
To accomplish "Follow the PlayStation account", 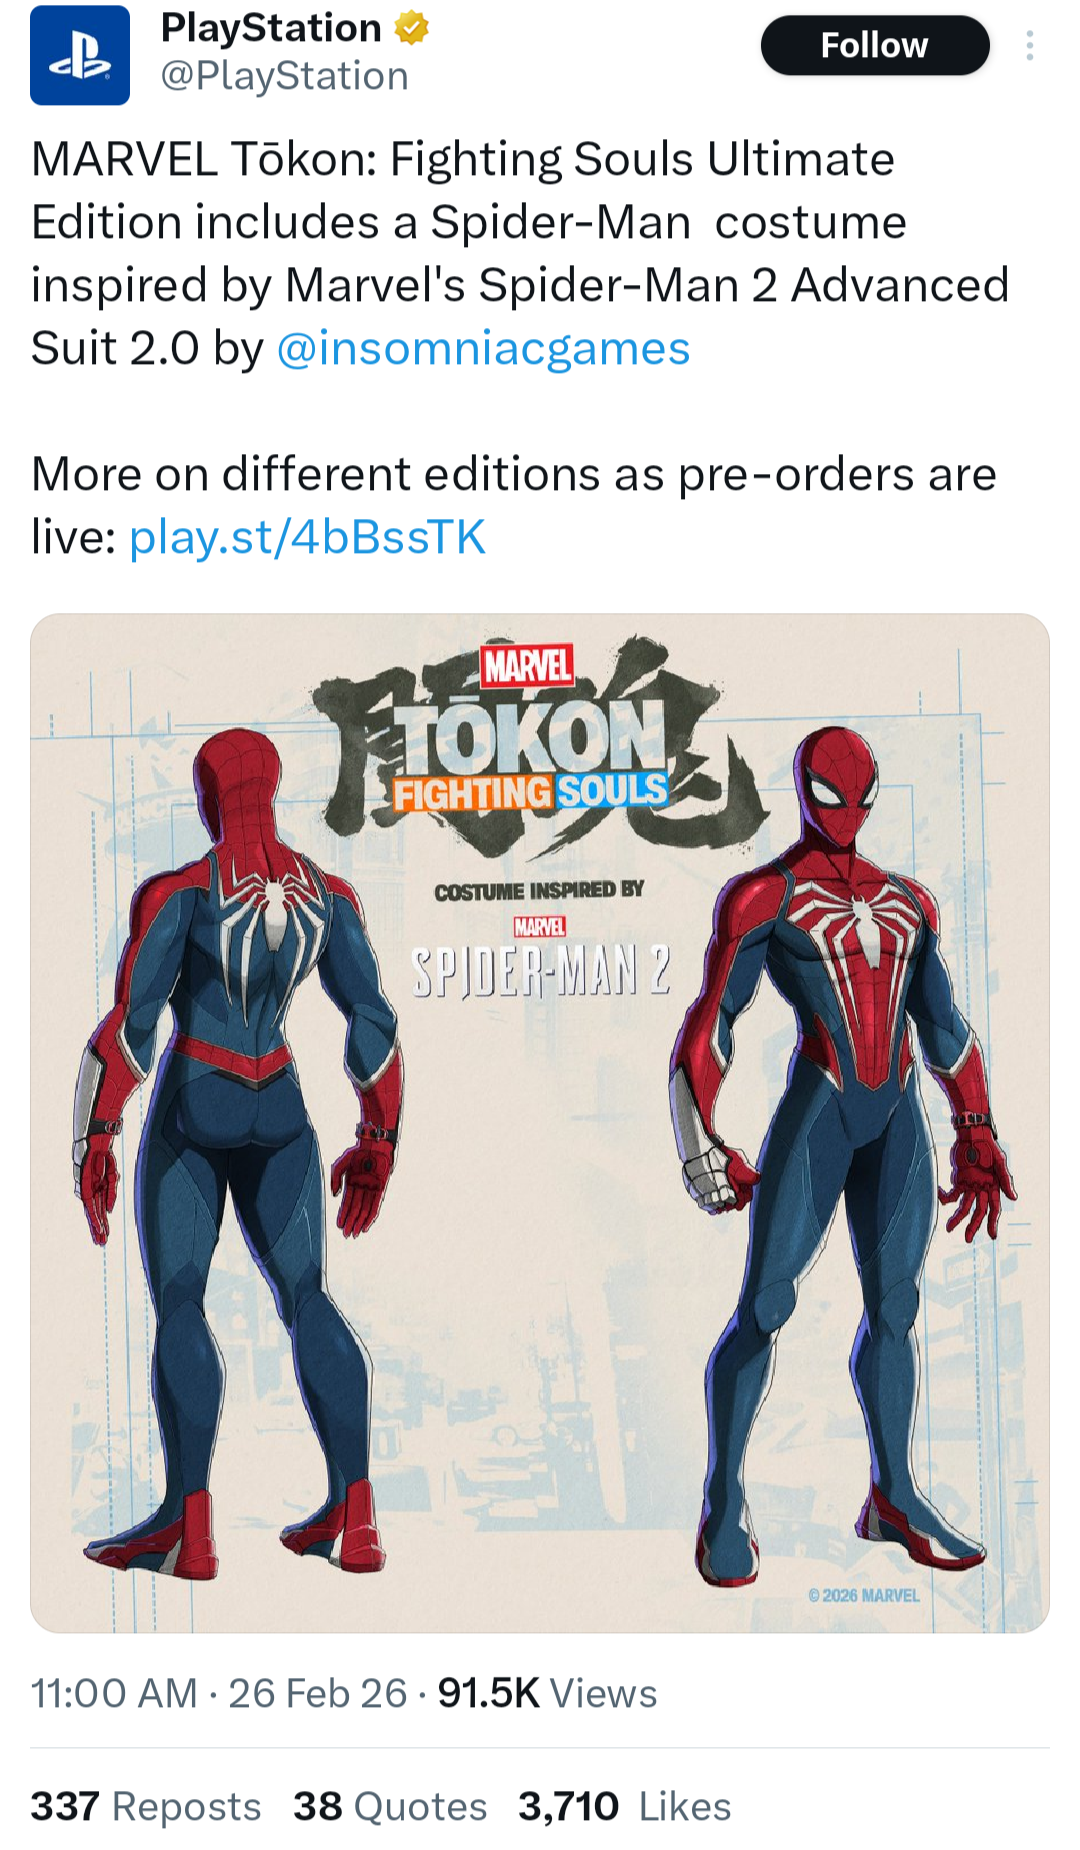I will click(x=875, y=45).
